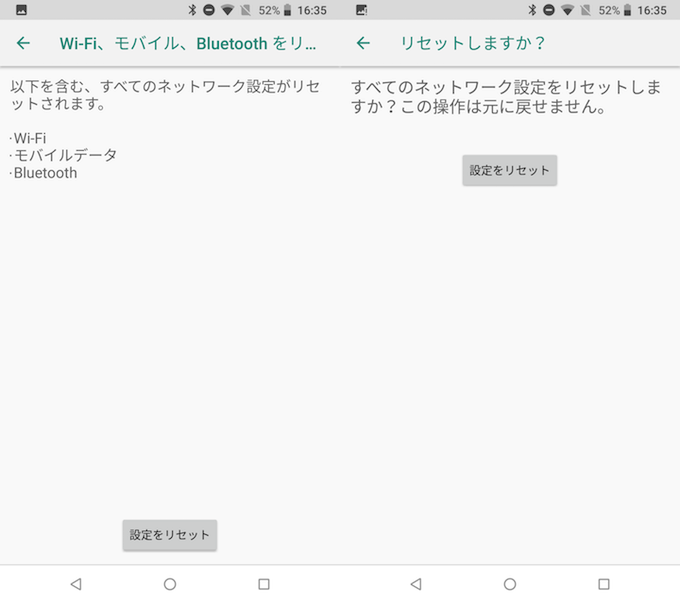Confirm with 設定をリセット button on リセットしますか？ screen
The image size is (680, 604).
509,171
